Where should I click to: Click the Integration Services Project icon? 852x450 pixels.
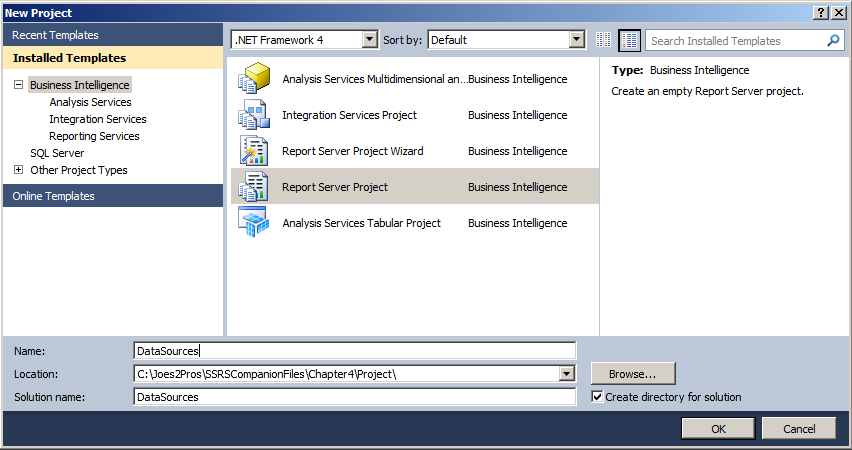coord(254,115)
